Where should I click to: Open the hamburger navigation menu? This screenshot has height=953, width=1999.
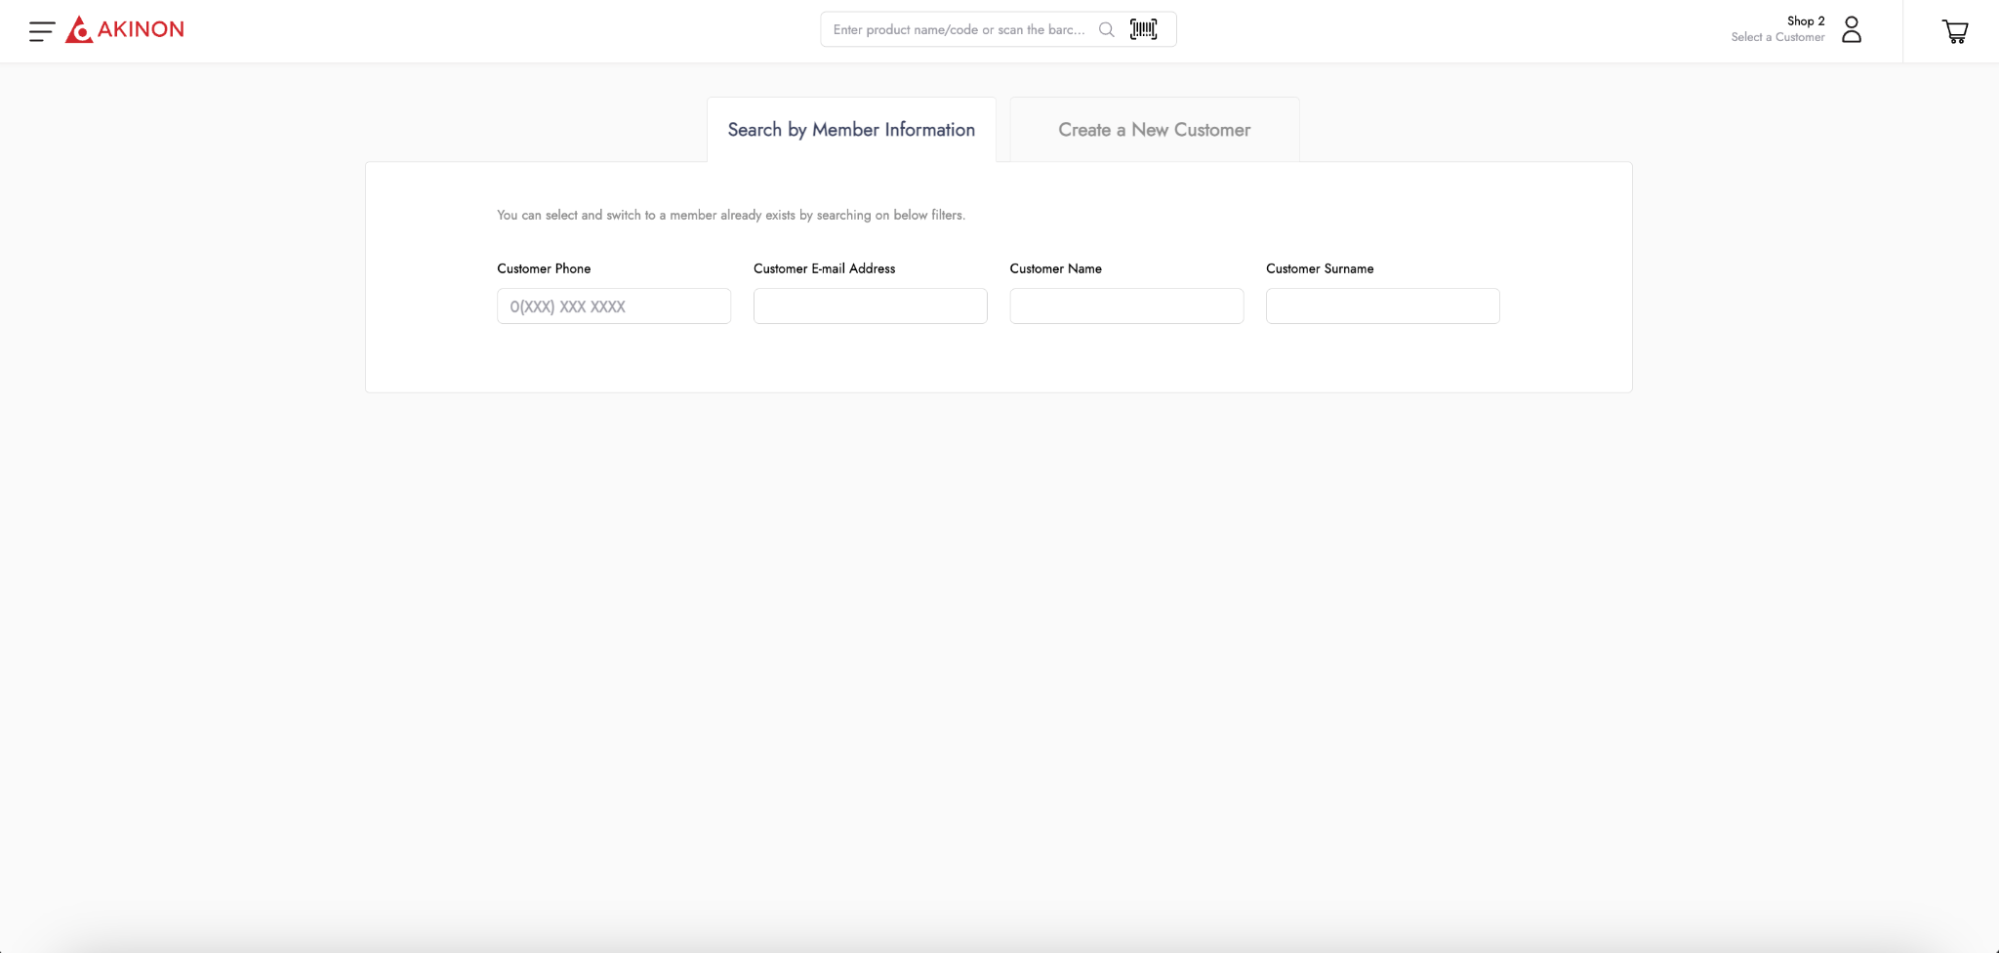click(41, 31)
